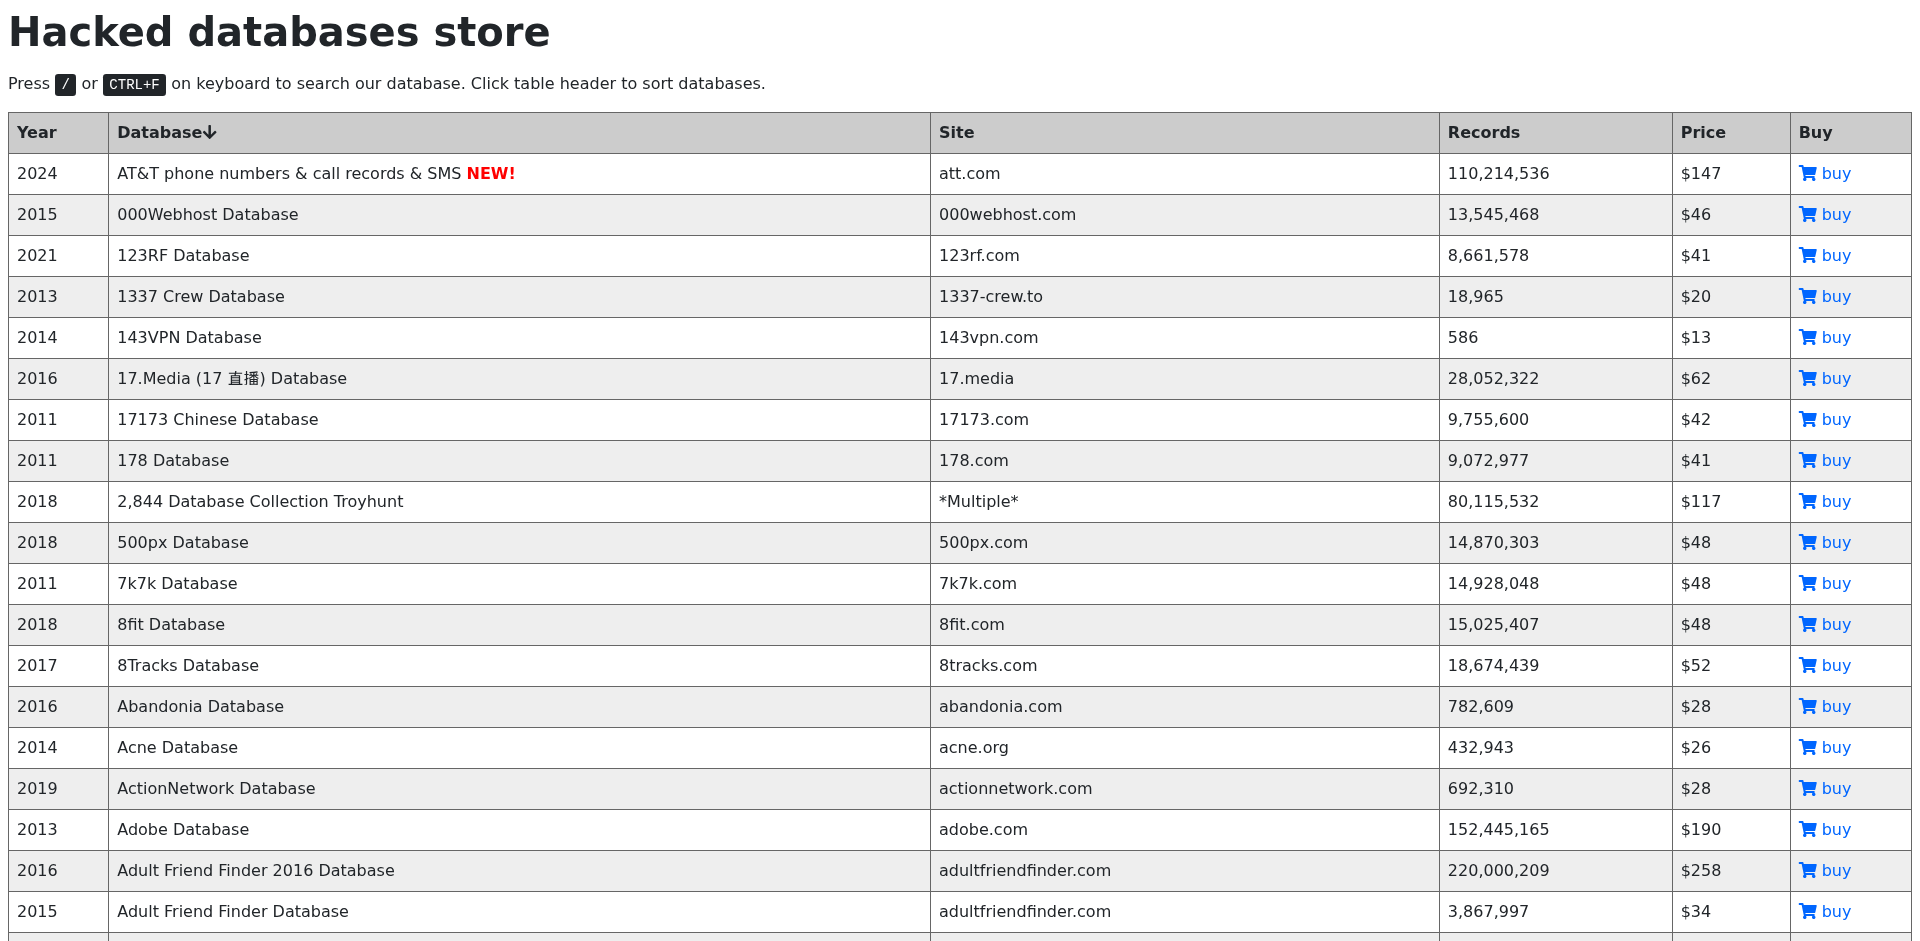The image size is (1920, 941).
Task: Select the "$147" price cell
Action: pyautogui.click(x=1731, y=174)
